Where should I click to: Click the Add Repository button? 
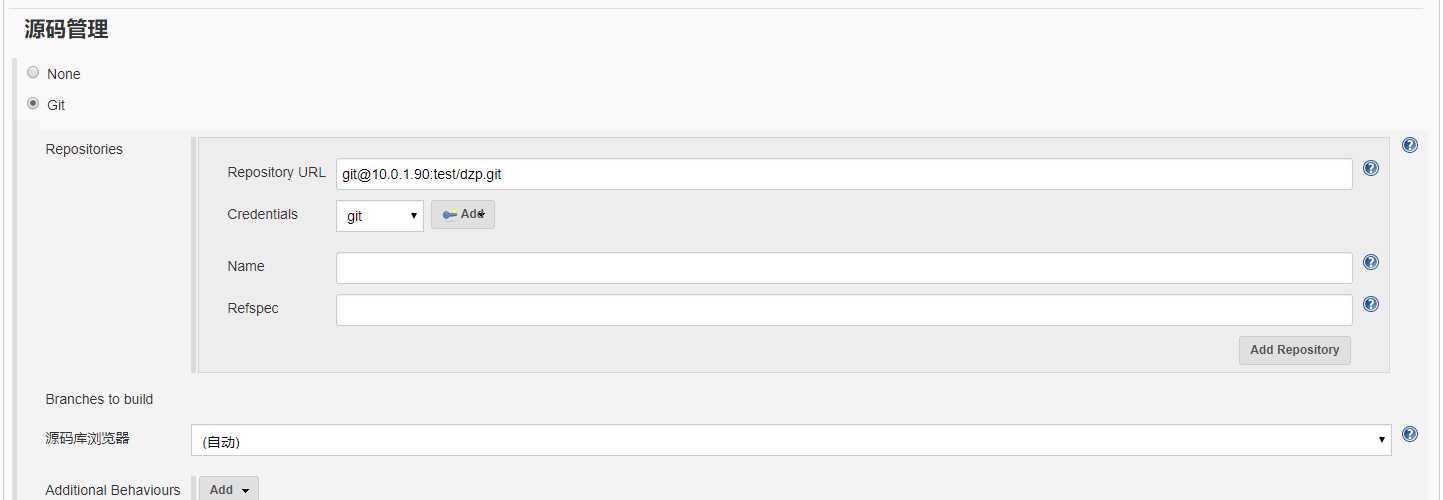1294,350
